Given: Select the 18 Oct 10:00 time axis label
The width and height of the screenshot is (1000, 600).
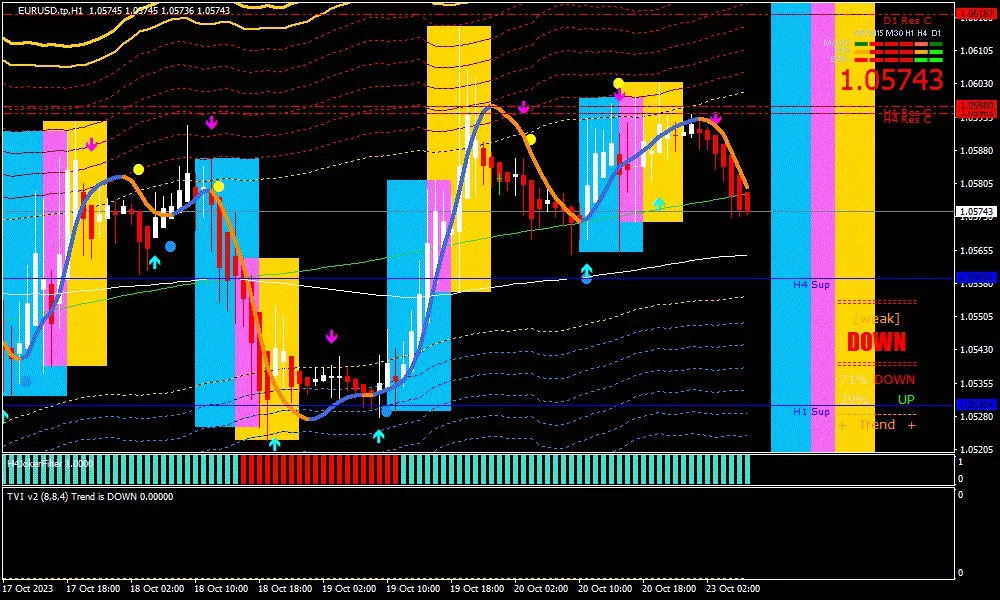Looking at the screenshot, I should click(x=221, y=589).
